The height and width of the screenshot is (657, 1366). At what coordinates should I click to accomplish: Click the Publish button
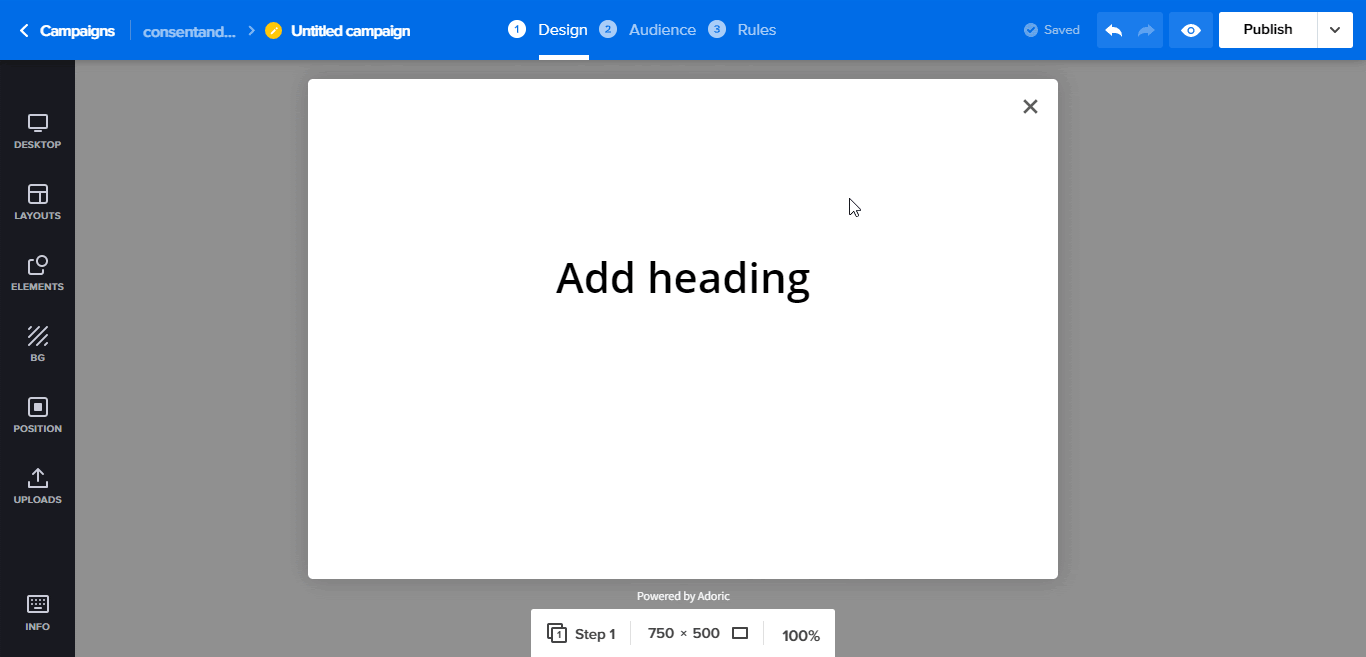[x=1267, y=29]
